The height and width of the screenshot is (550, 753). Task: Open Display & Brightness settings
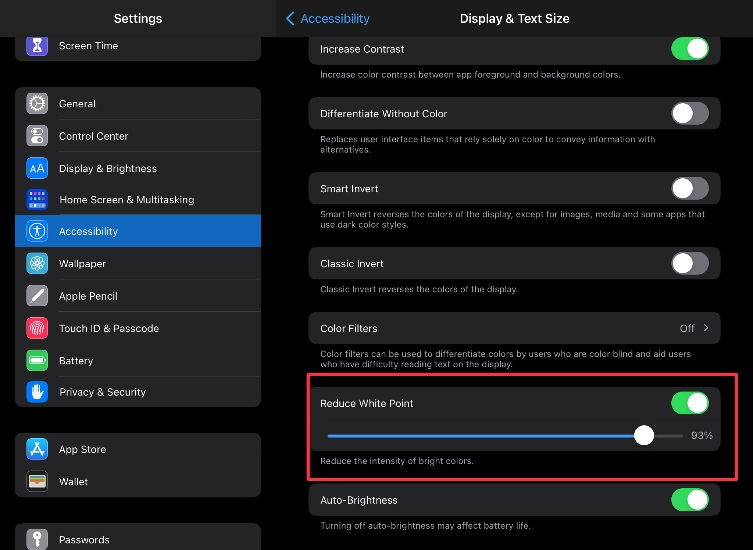coord(138,168)
